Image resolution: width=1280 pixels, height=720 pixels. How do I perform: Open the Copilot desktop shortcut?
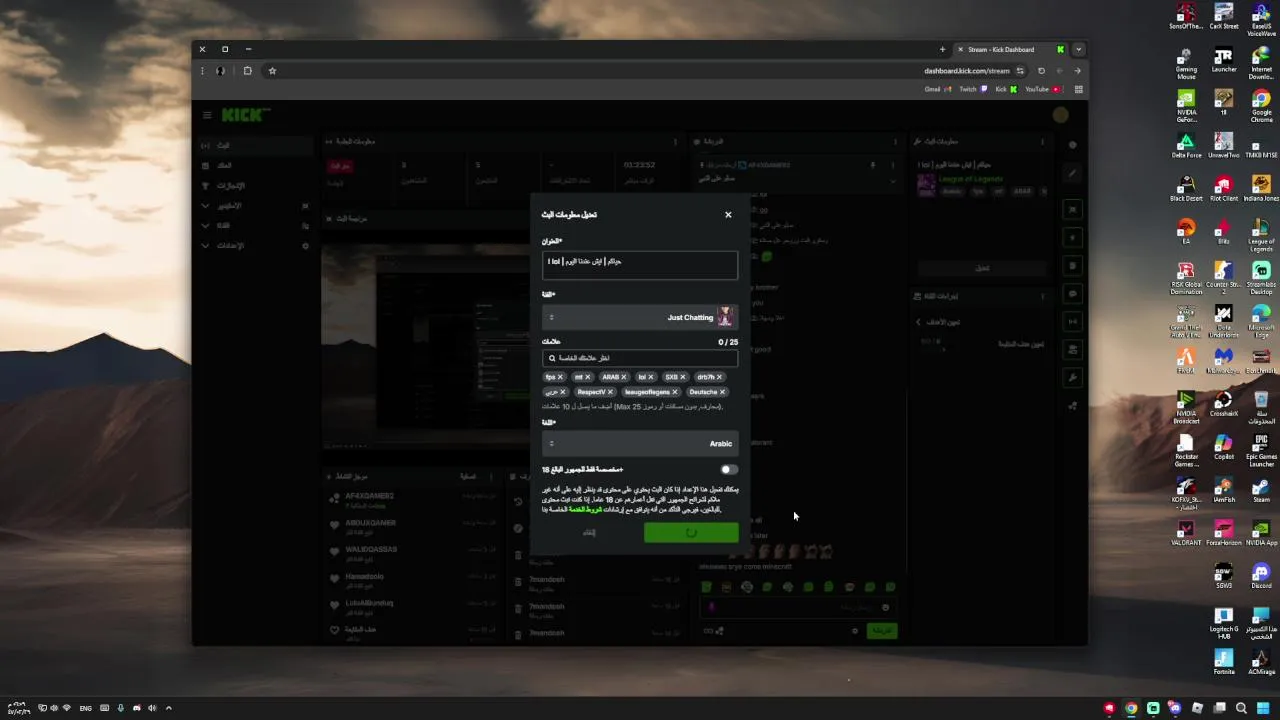point(1223,447)
